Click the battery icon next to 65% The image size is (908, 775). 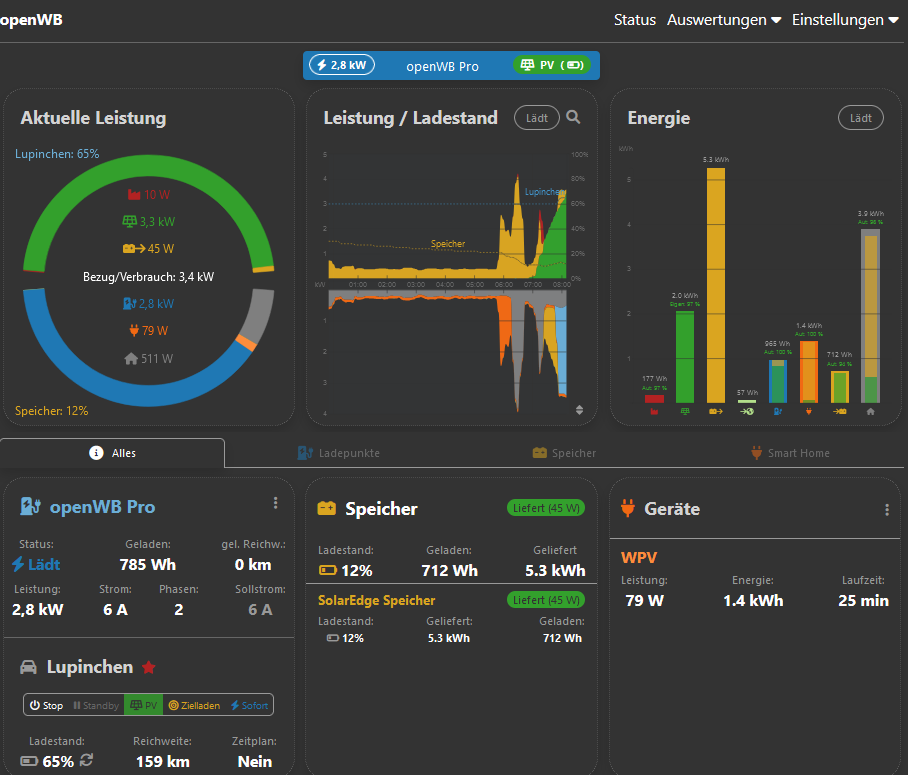(x=29, y=761)
